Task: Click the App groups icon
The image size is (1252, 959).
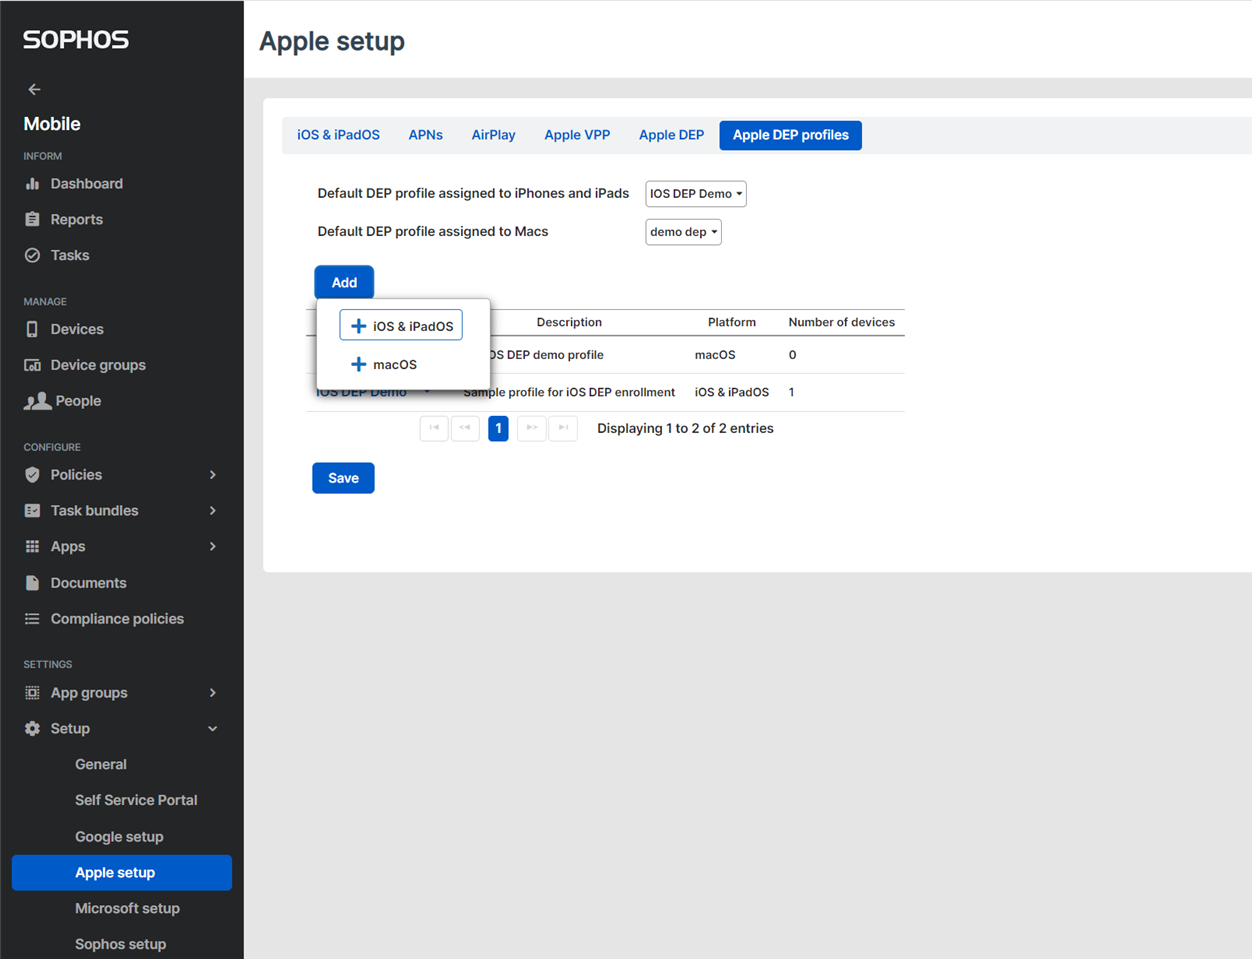Action: [x=32, y=693]
